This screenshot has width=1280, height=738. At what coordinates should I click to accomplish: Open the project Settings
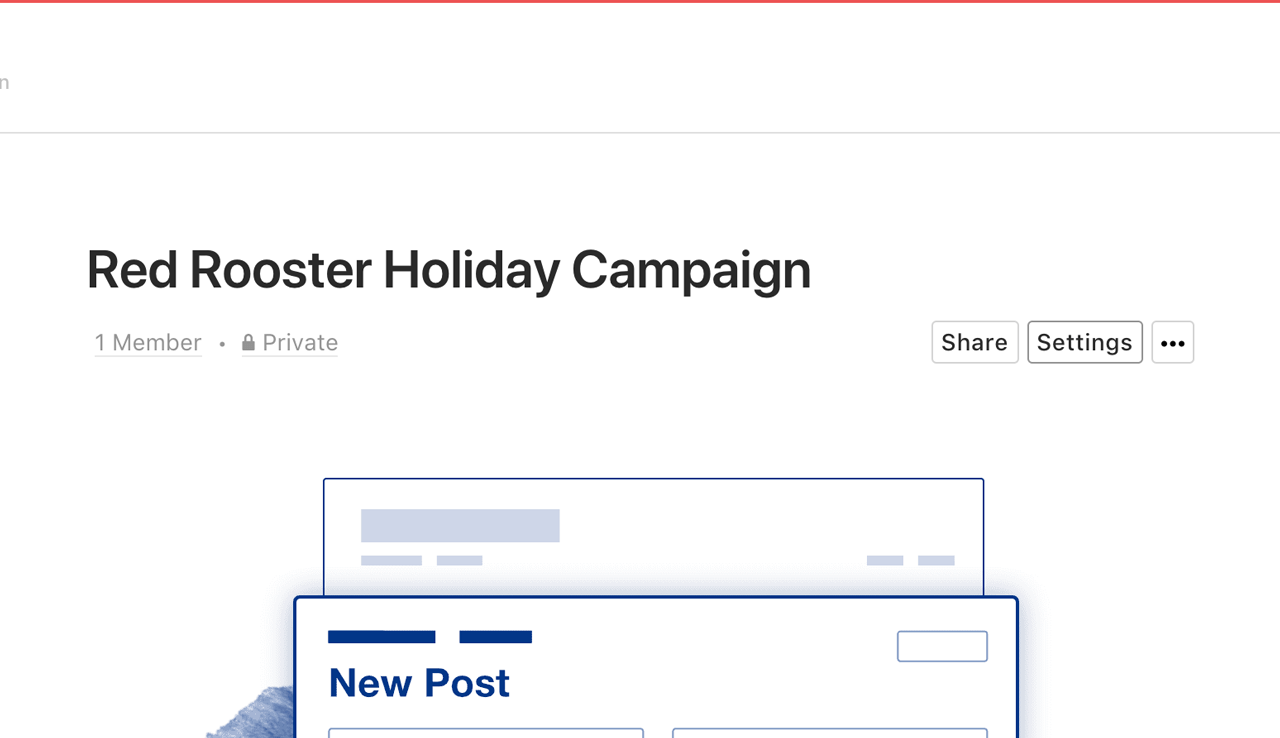point(1085,342)
